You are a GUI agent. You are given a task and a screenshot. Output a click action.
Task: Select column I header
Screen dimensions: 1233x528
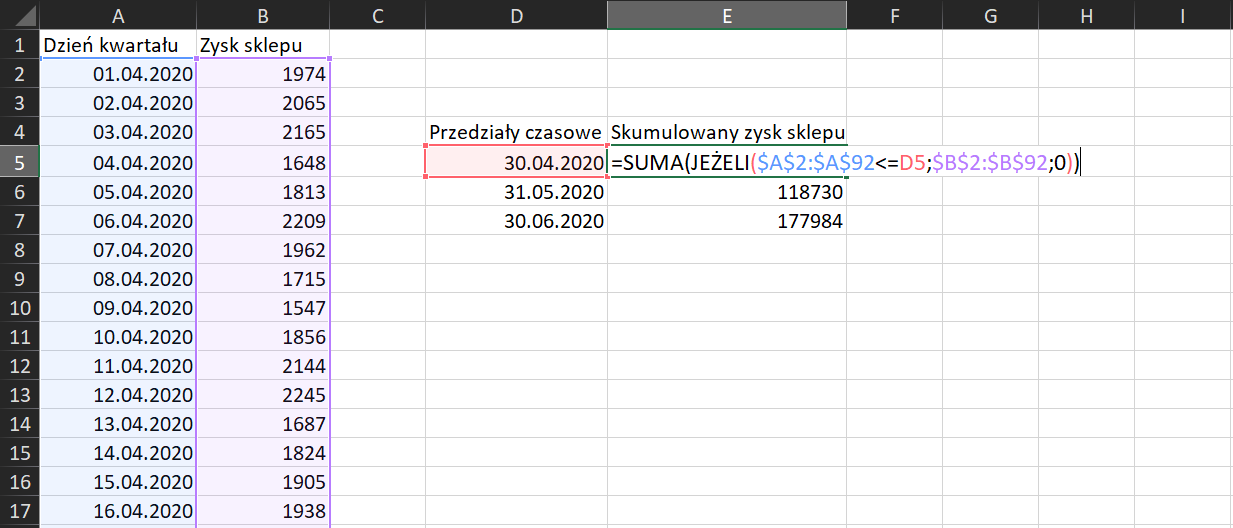coord(1183,15)
